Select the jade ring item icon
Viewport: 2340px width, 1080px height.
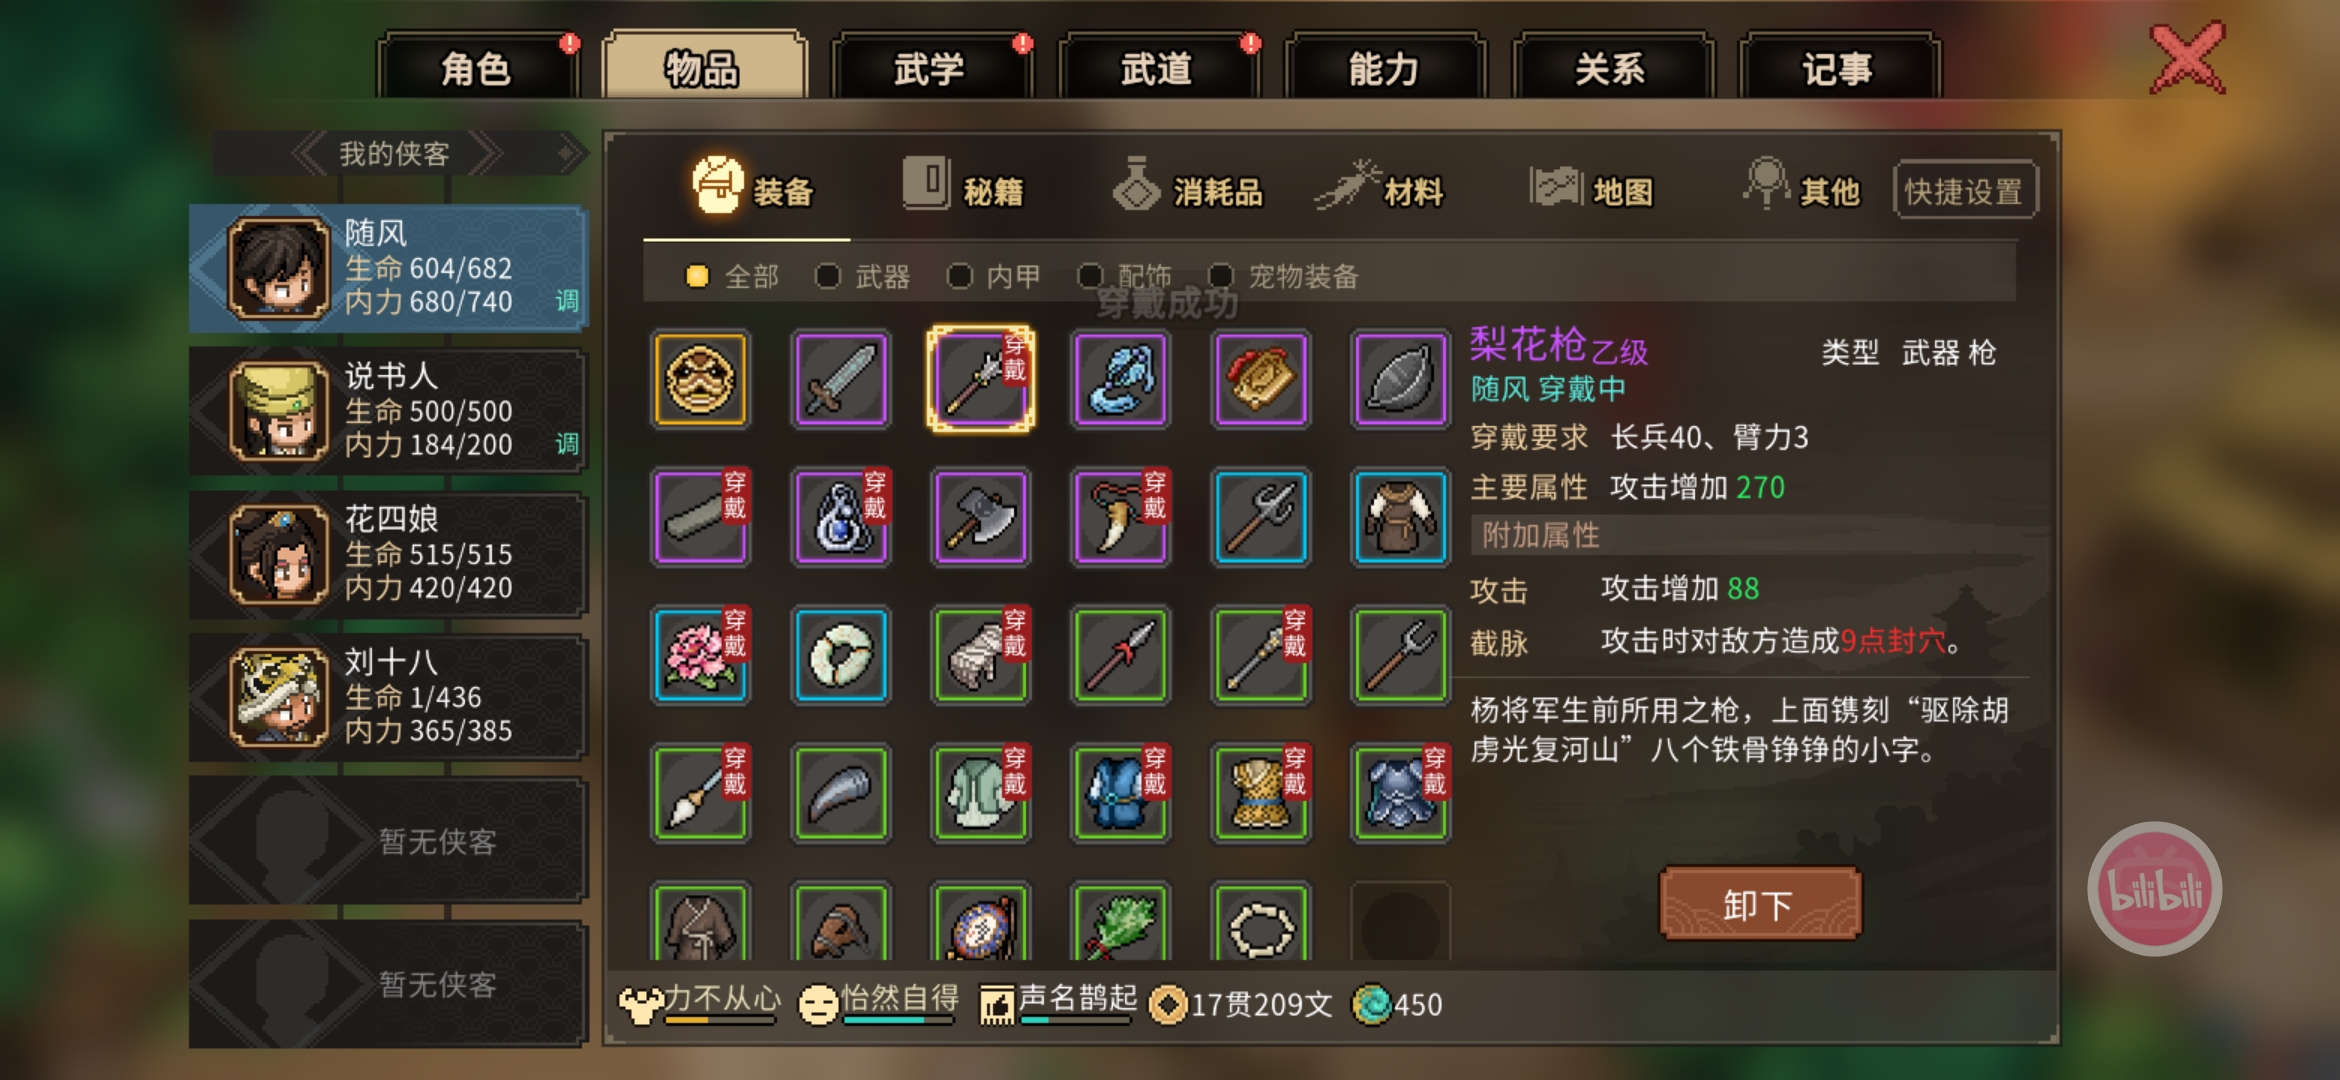pos(841,655)
